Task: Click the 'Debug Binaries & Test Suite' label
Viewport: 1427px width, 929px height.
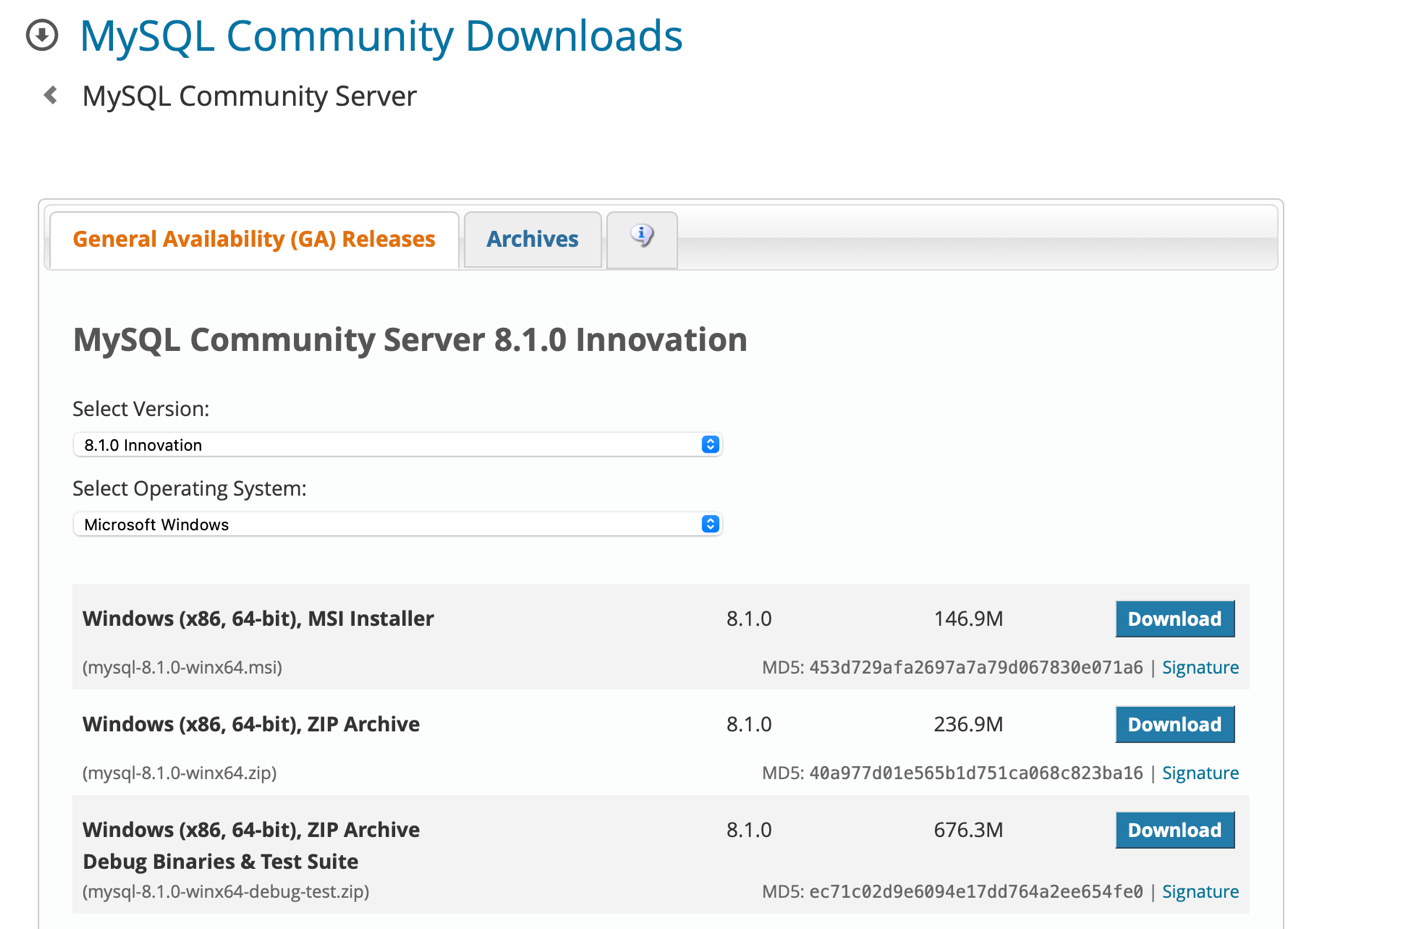Action: 220,861
